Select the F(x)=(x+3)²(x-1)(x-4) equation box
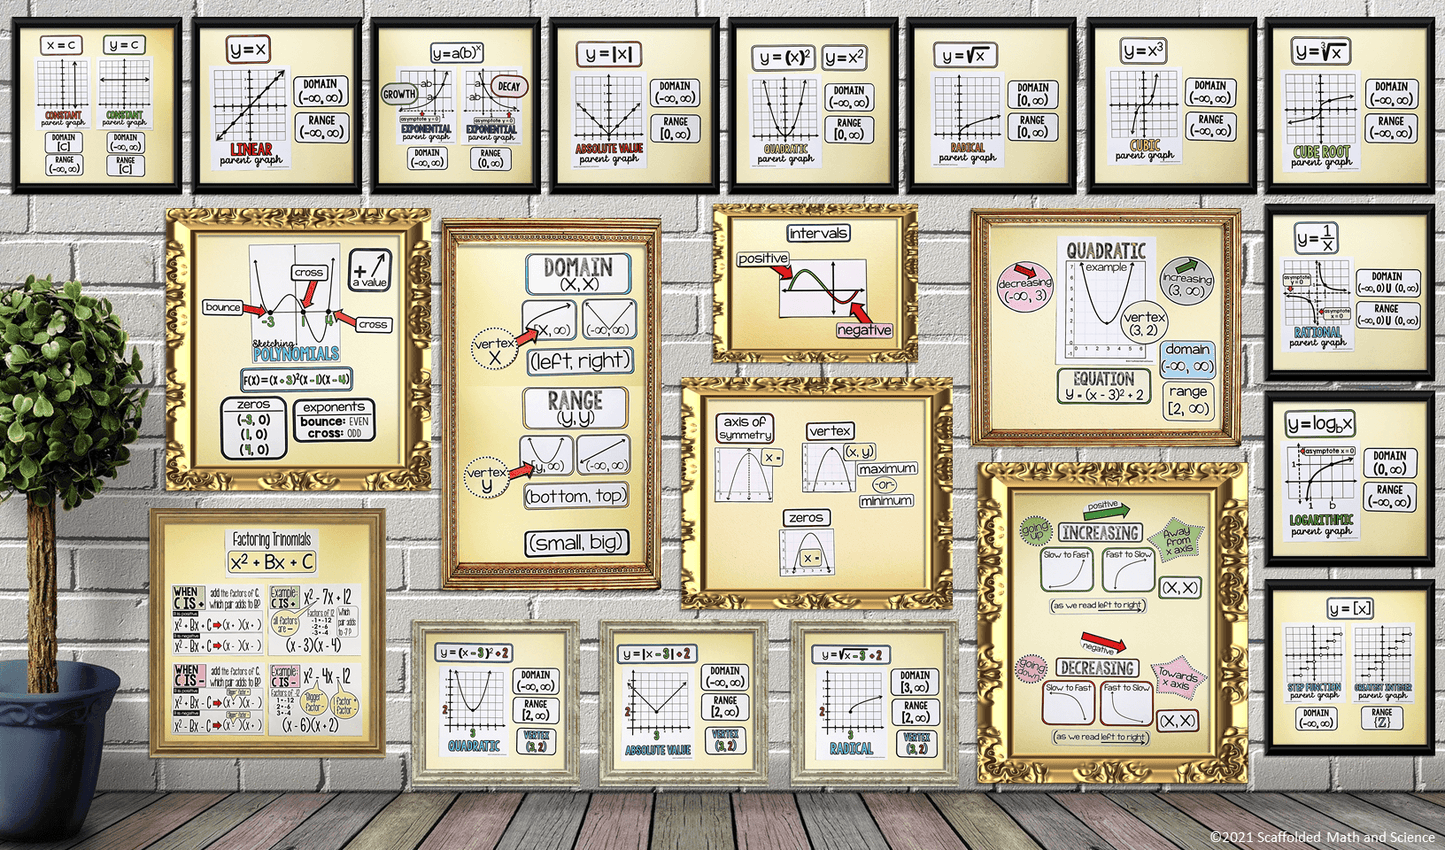 [x=297, y=380]
